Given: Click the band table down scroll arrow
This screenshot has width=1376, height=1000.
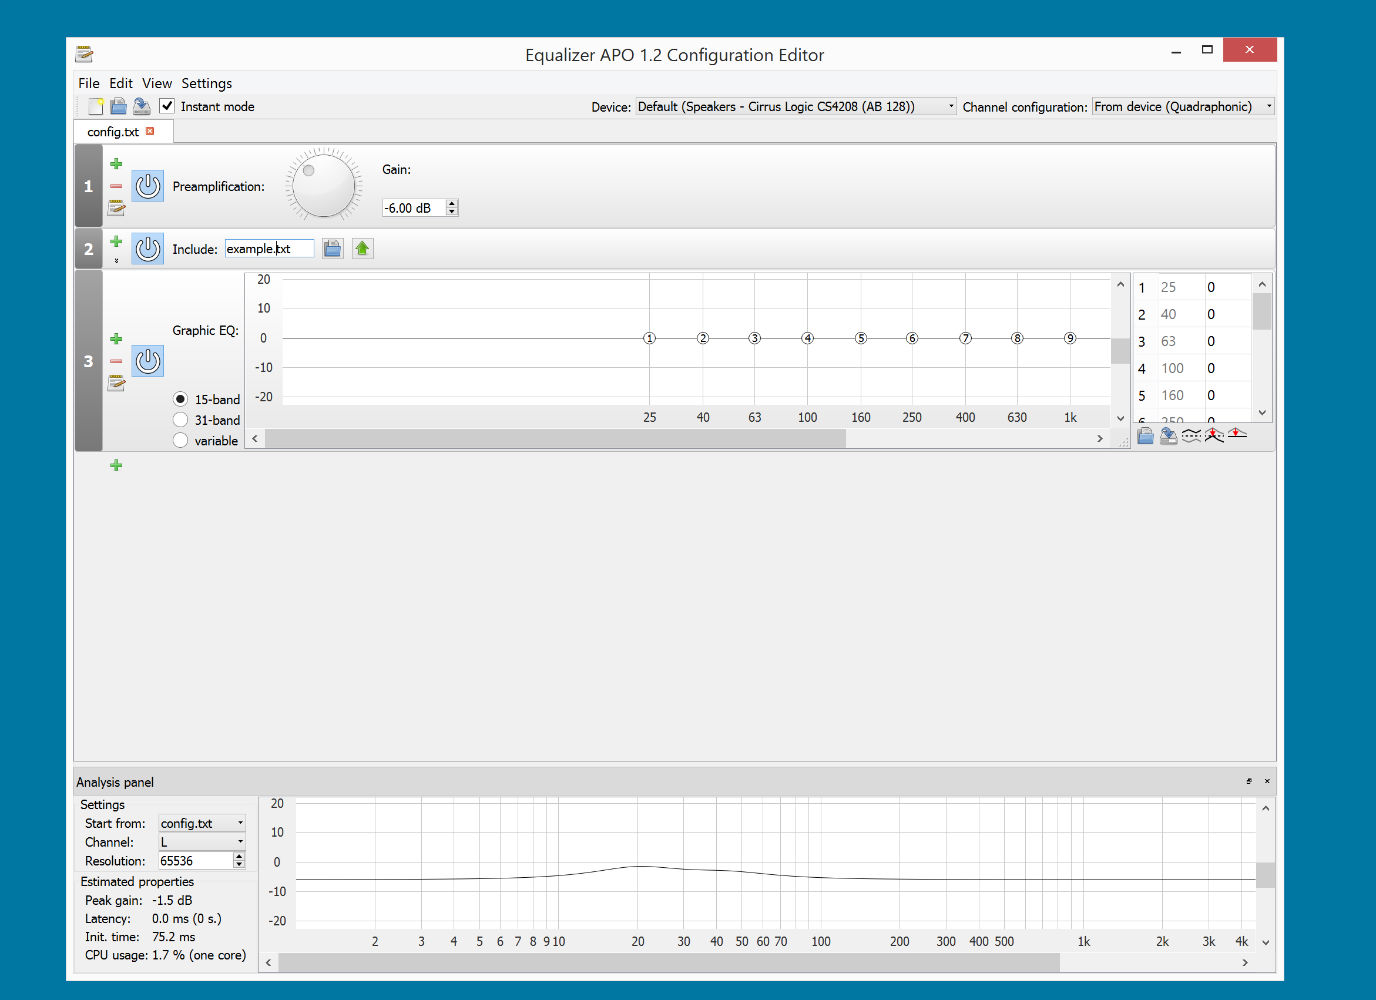Looking at the screenshot, I should coord(1262,413).
